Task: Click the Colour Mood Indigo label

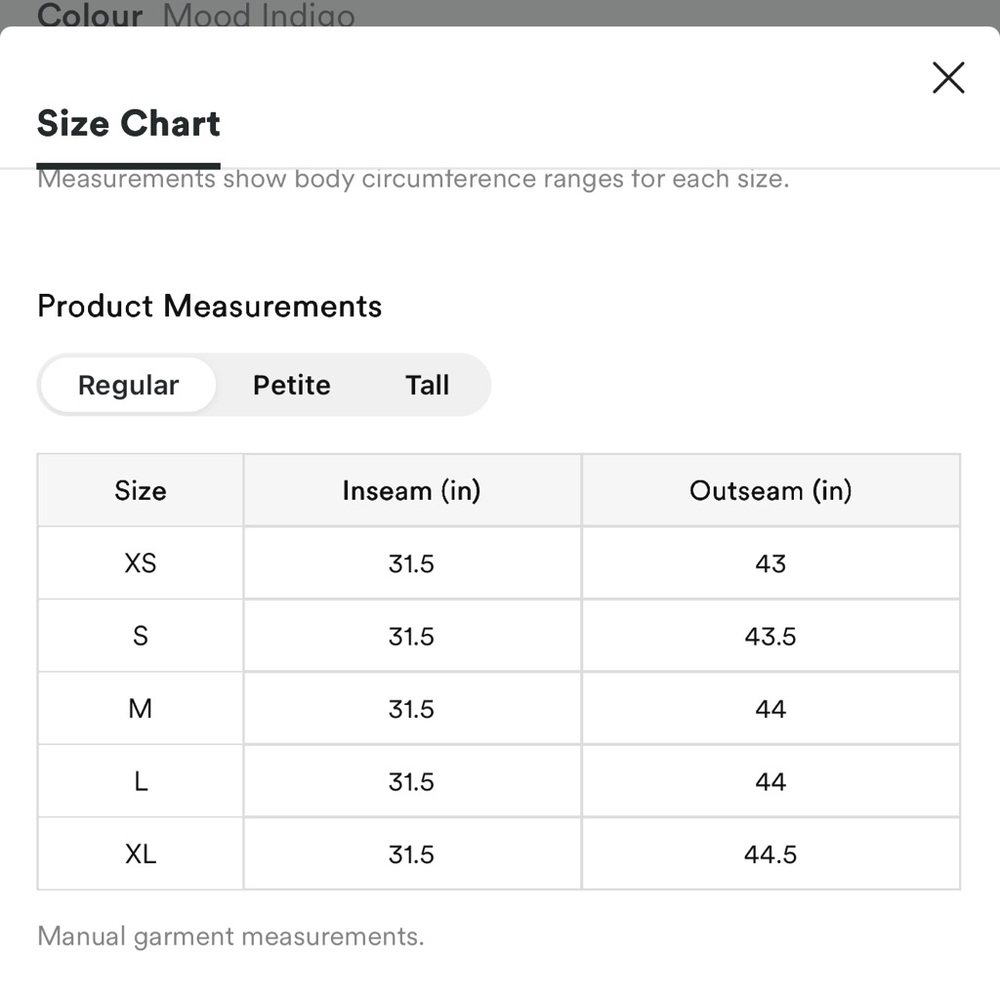Action: (196, 14)
